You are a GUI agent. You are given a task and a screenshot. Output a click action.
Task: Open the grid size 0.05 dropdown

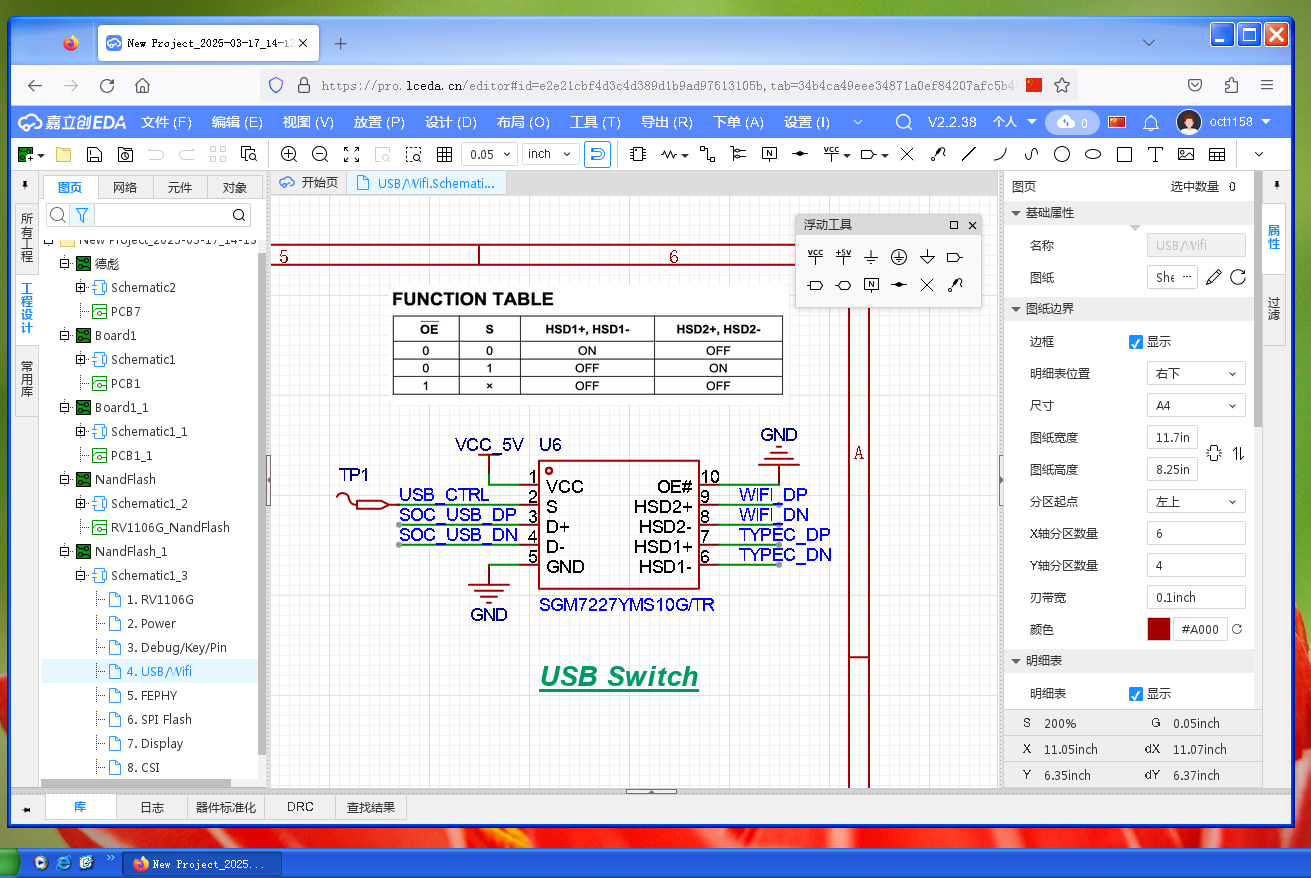click(490, 154)
